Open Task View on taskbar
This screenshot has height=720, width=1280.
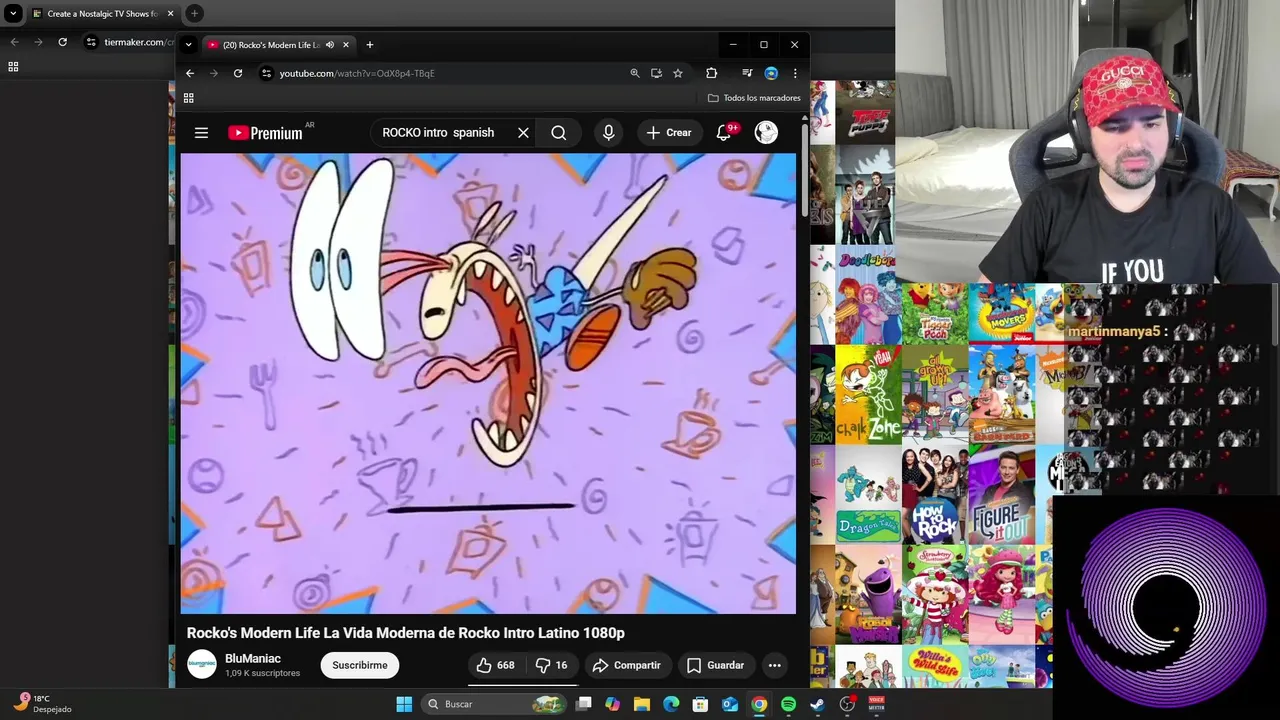[x=584, y=704]
